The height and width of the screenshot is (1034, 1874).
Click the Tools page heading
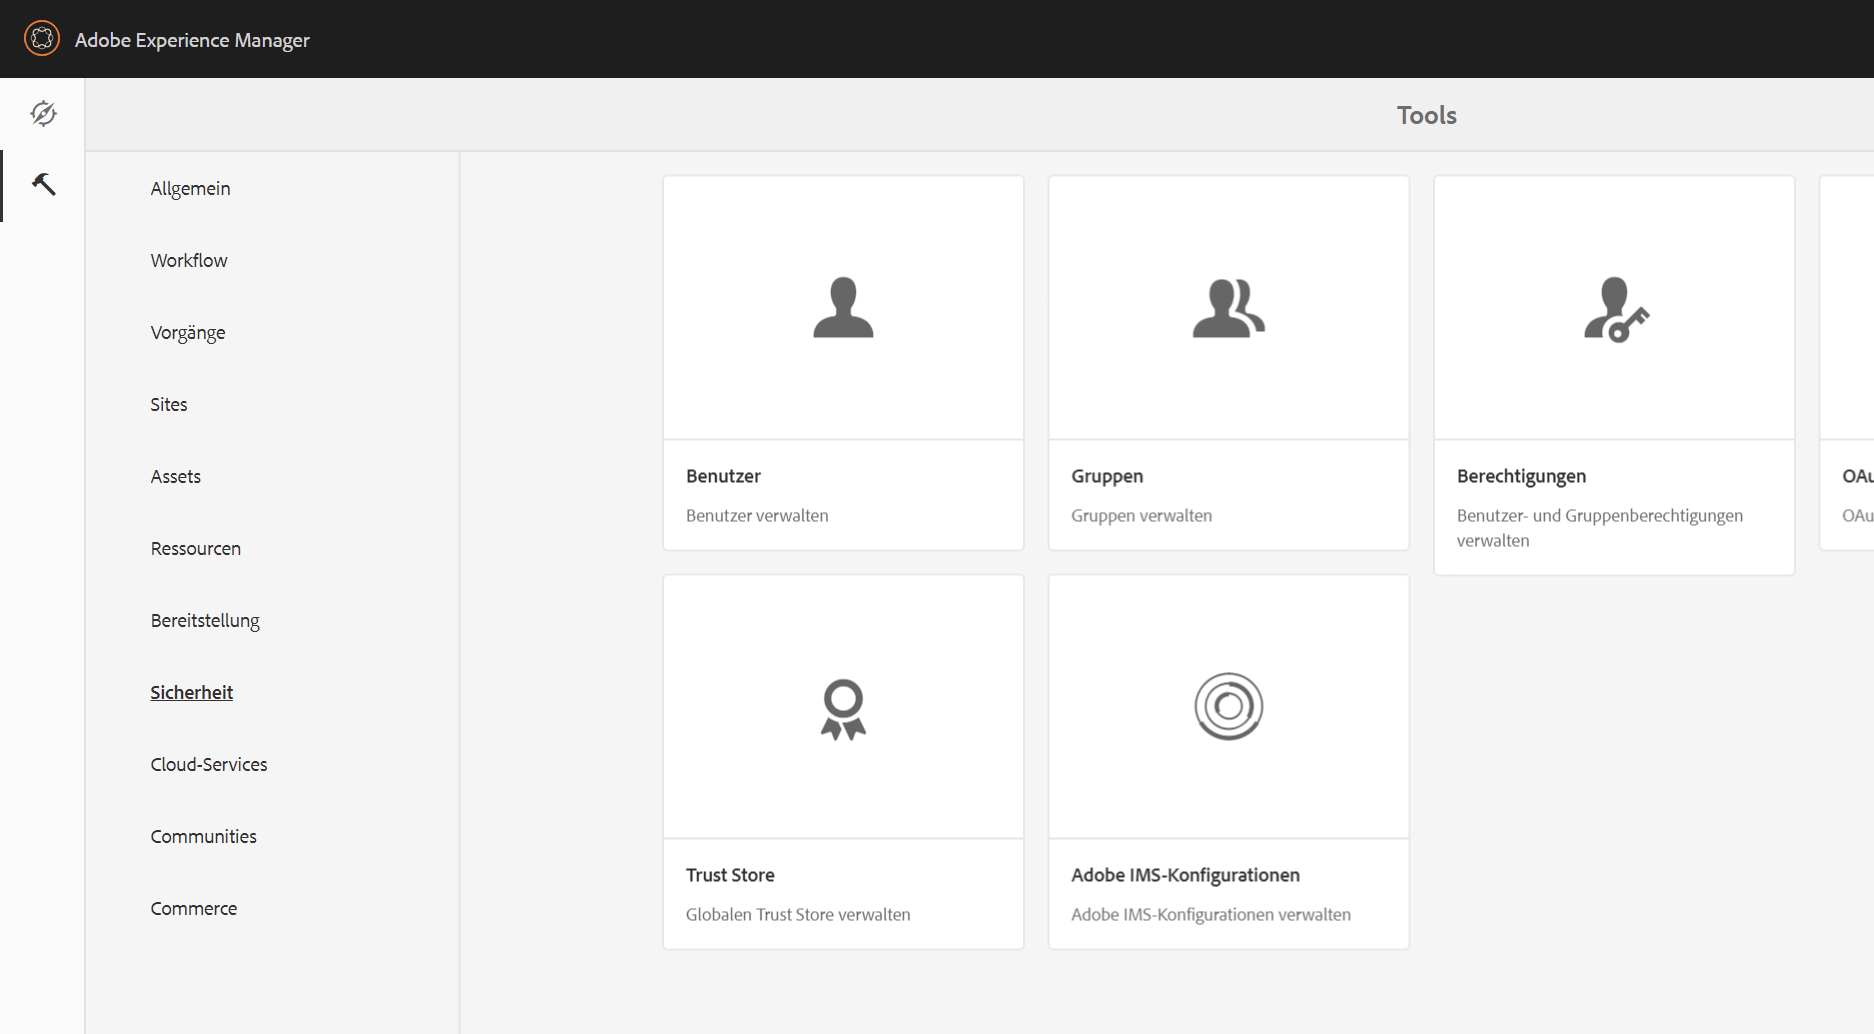[x=1426, y=115]
